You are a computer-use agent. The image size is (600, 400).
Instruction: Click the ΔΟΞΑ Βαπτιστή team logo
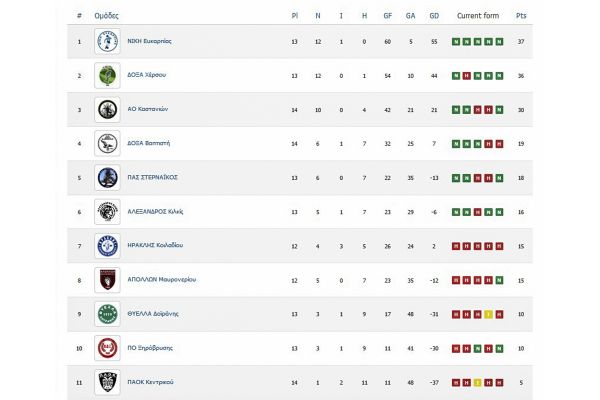pos(107,144)
